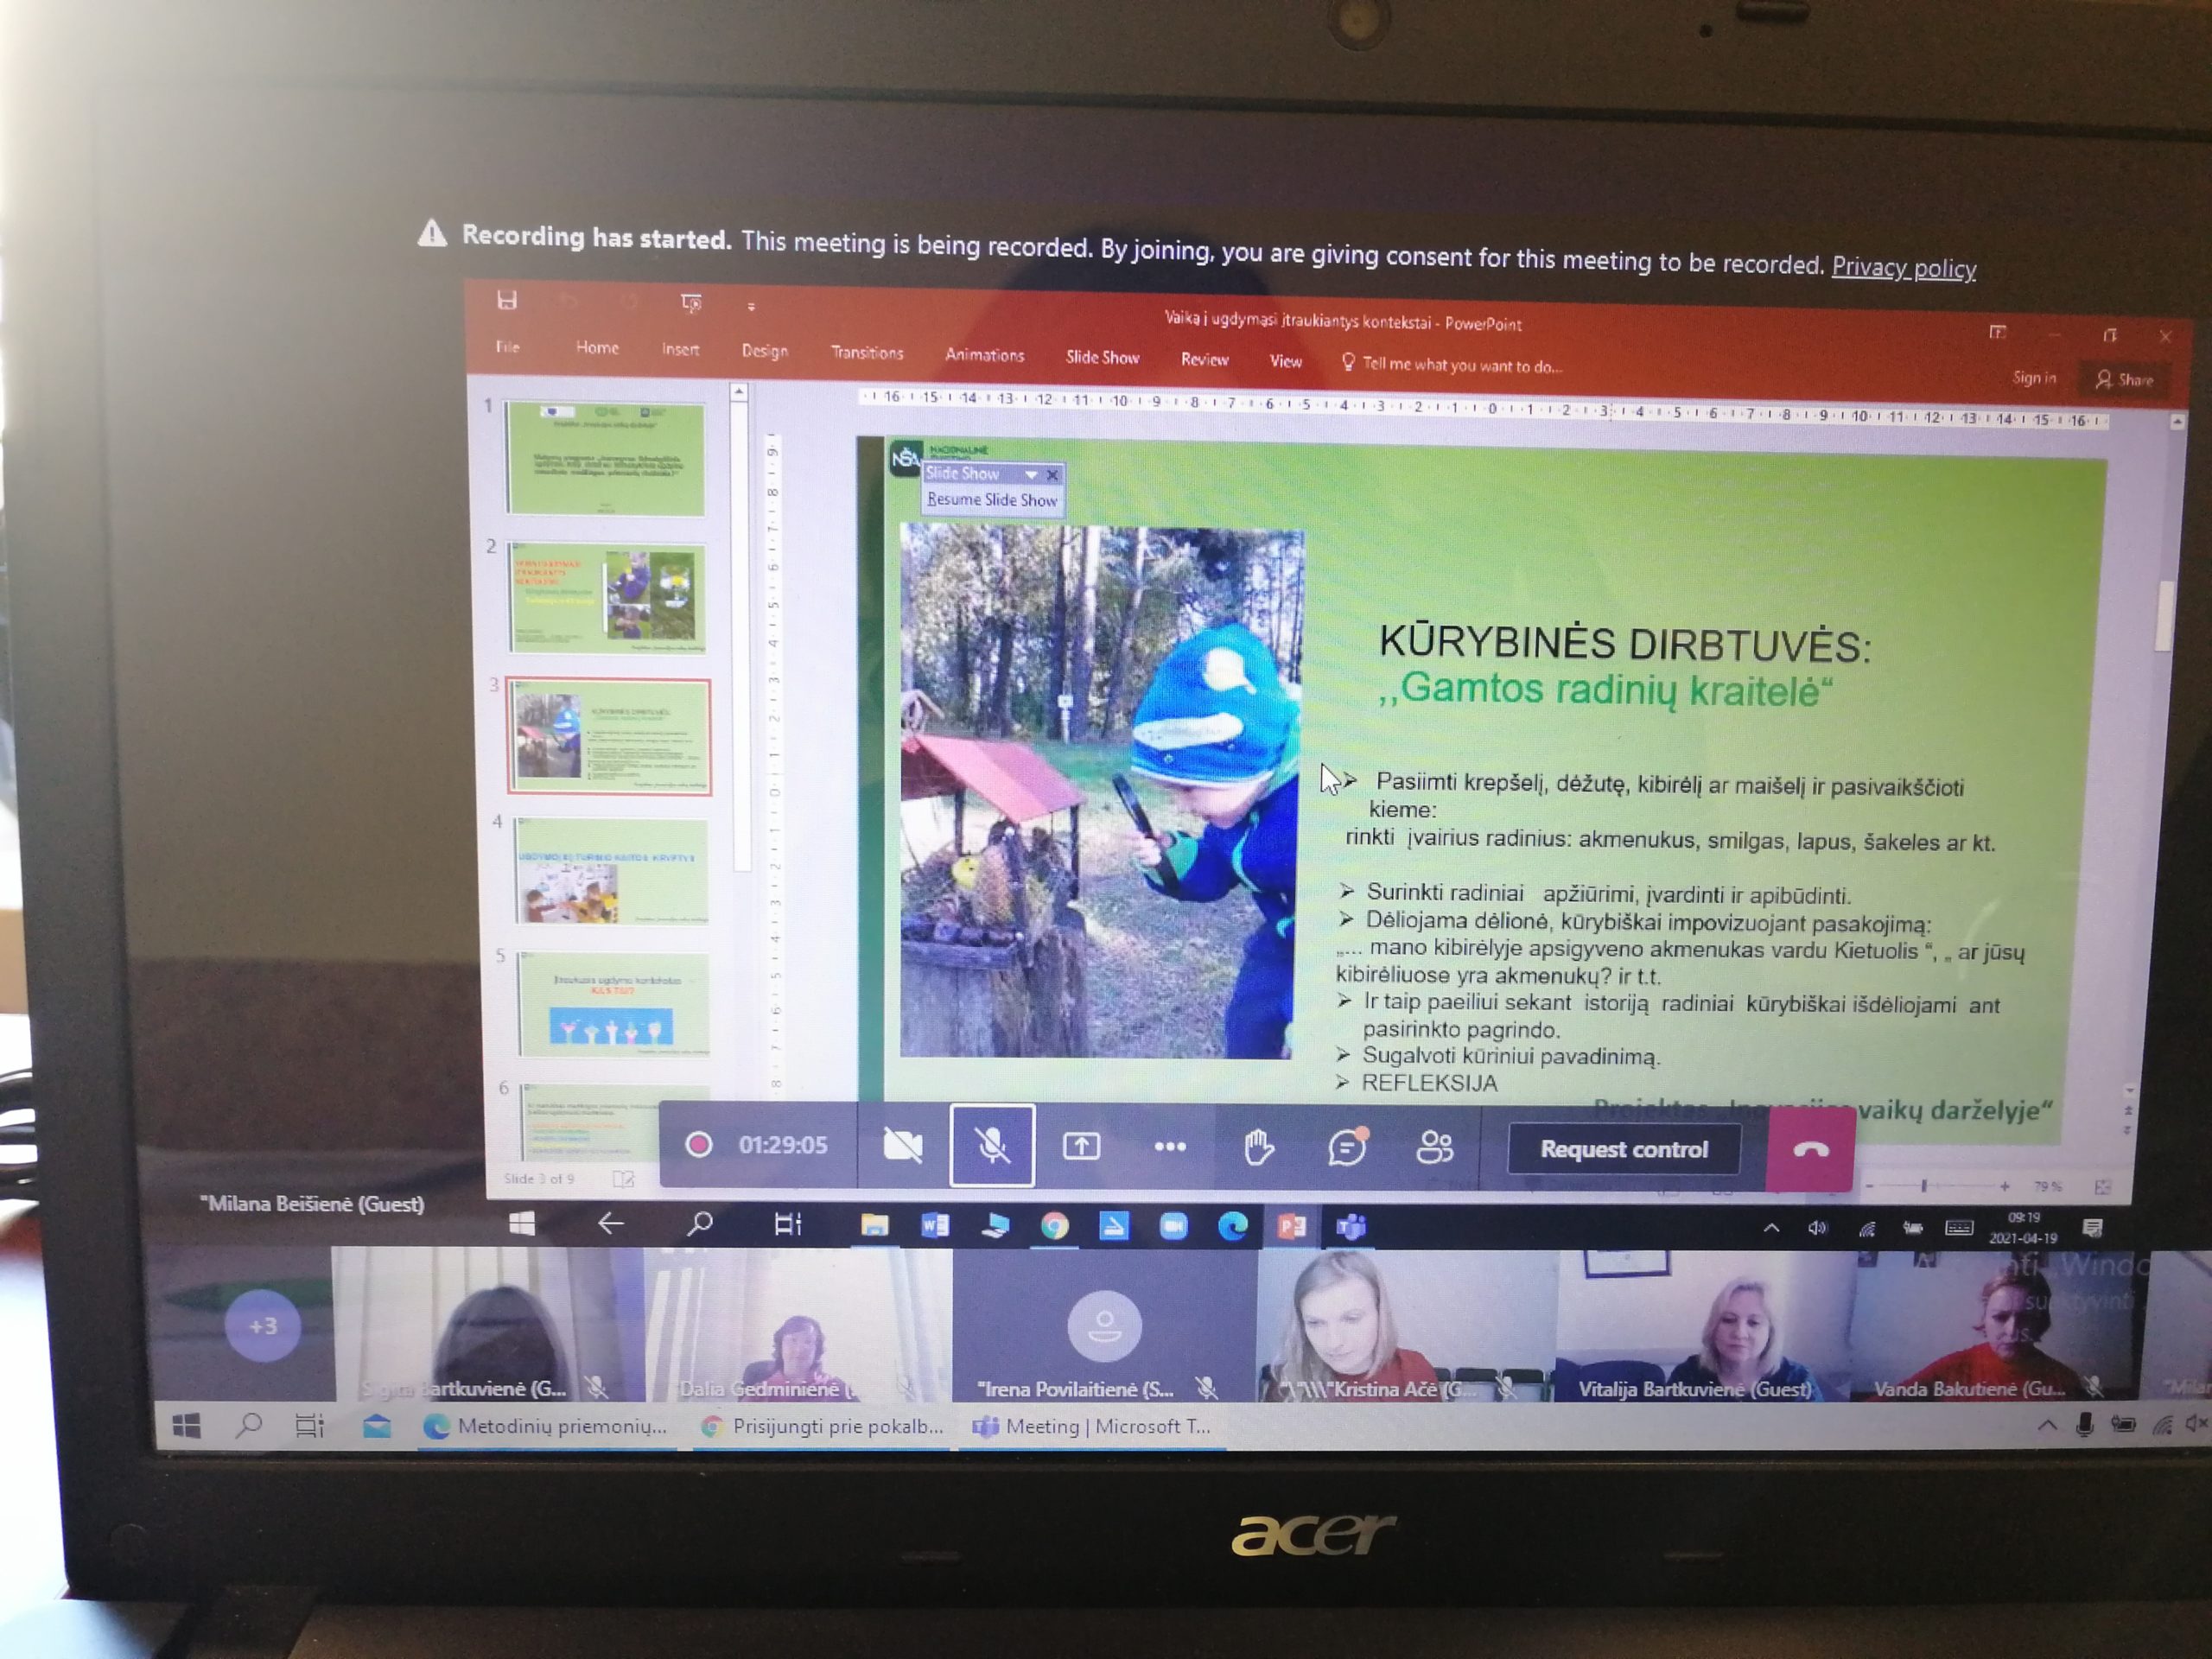
Task: Click the taskbar search magnifier icon
Action: coord(248,1426)
